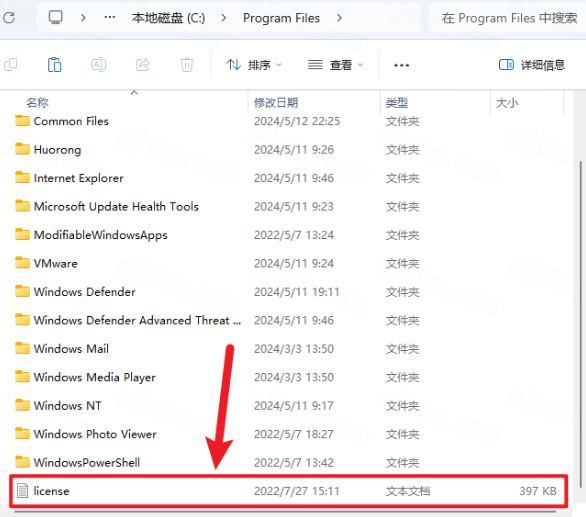
Task: Click the Huorong folder name
Action: tap(57, 150)
